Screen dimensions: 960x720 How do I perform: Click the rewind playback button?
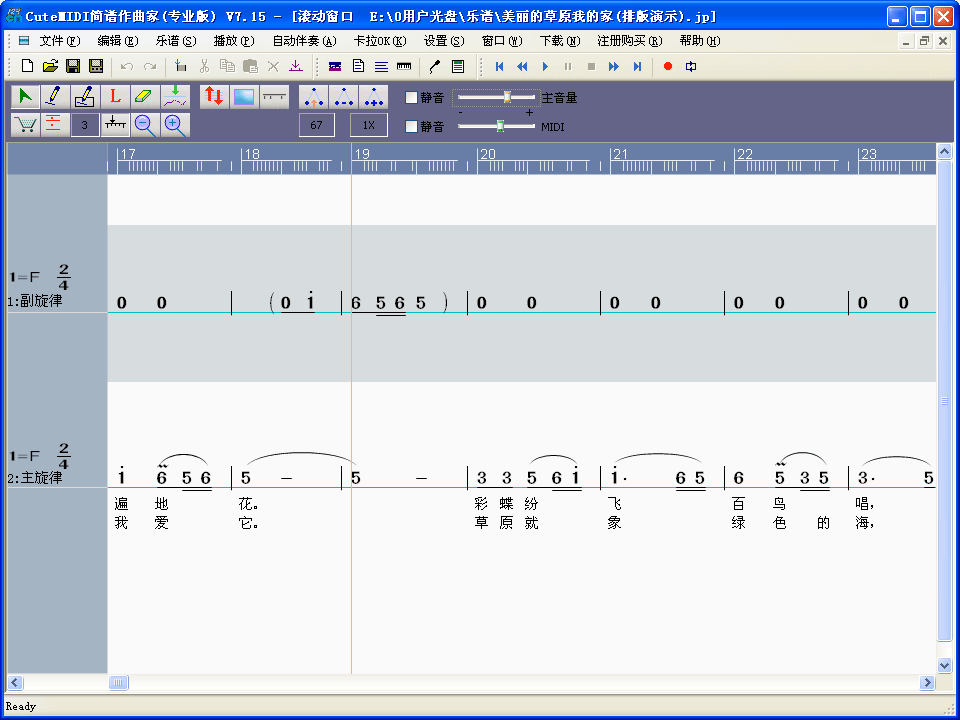tap(522, 66)
